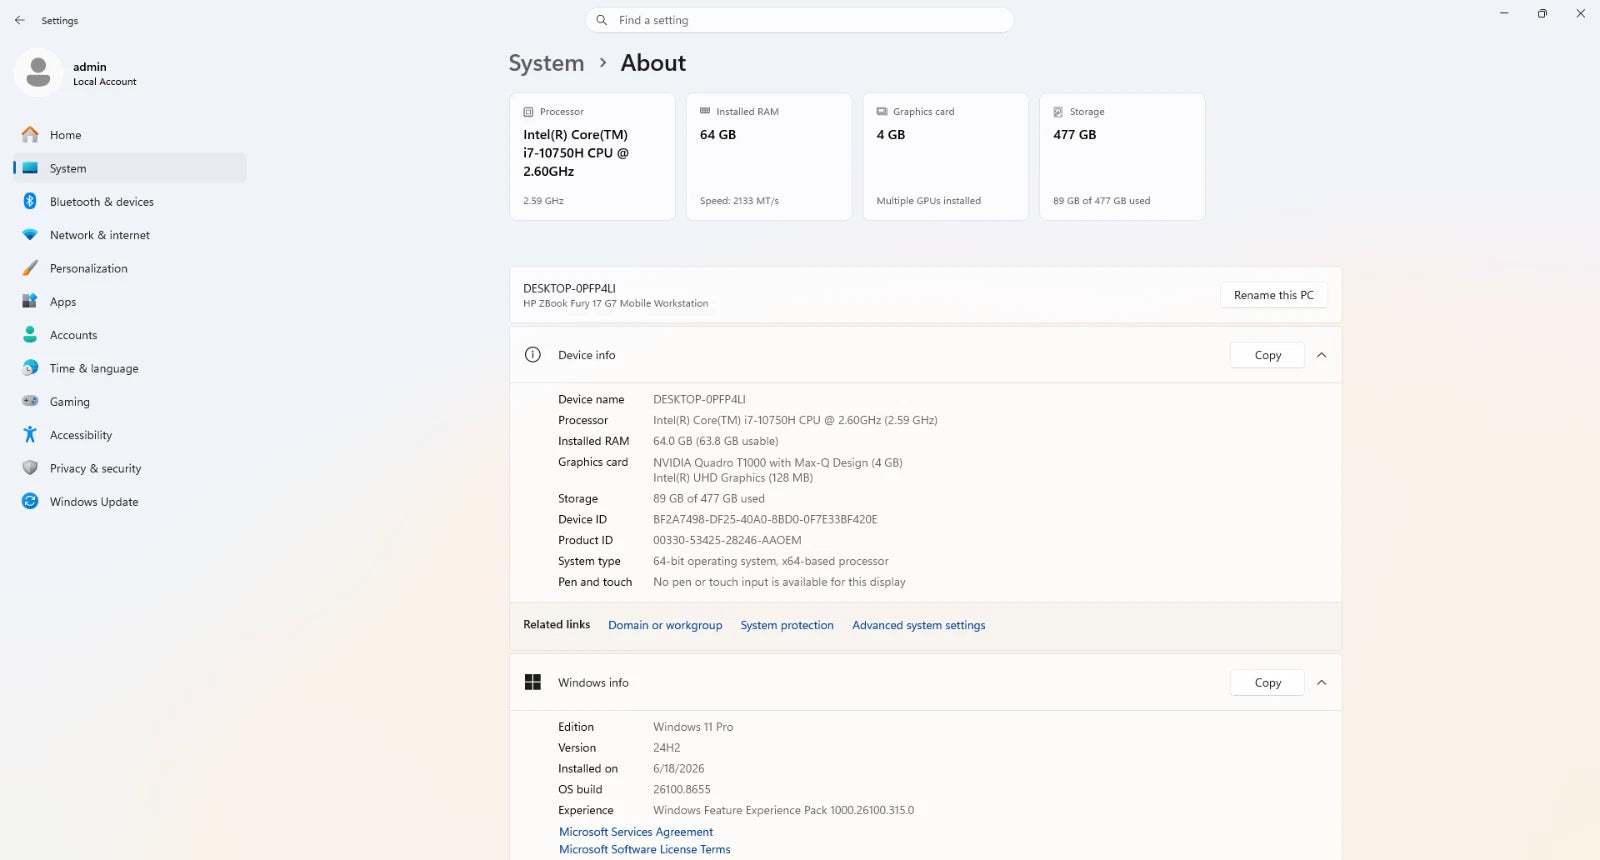Click the Privacy shield icon
The height and width of the screenshot is (860, 1600).
30,468
